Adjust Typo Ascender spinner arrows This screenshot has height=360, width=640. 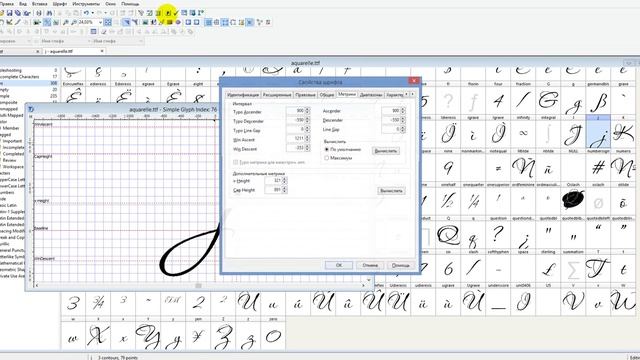307,111
